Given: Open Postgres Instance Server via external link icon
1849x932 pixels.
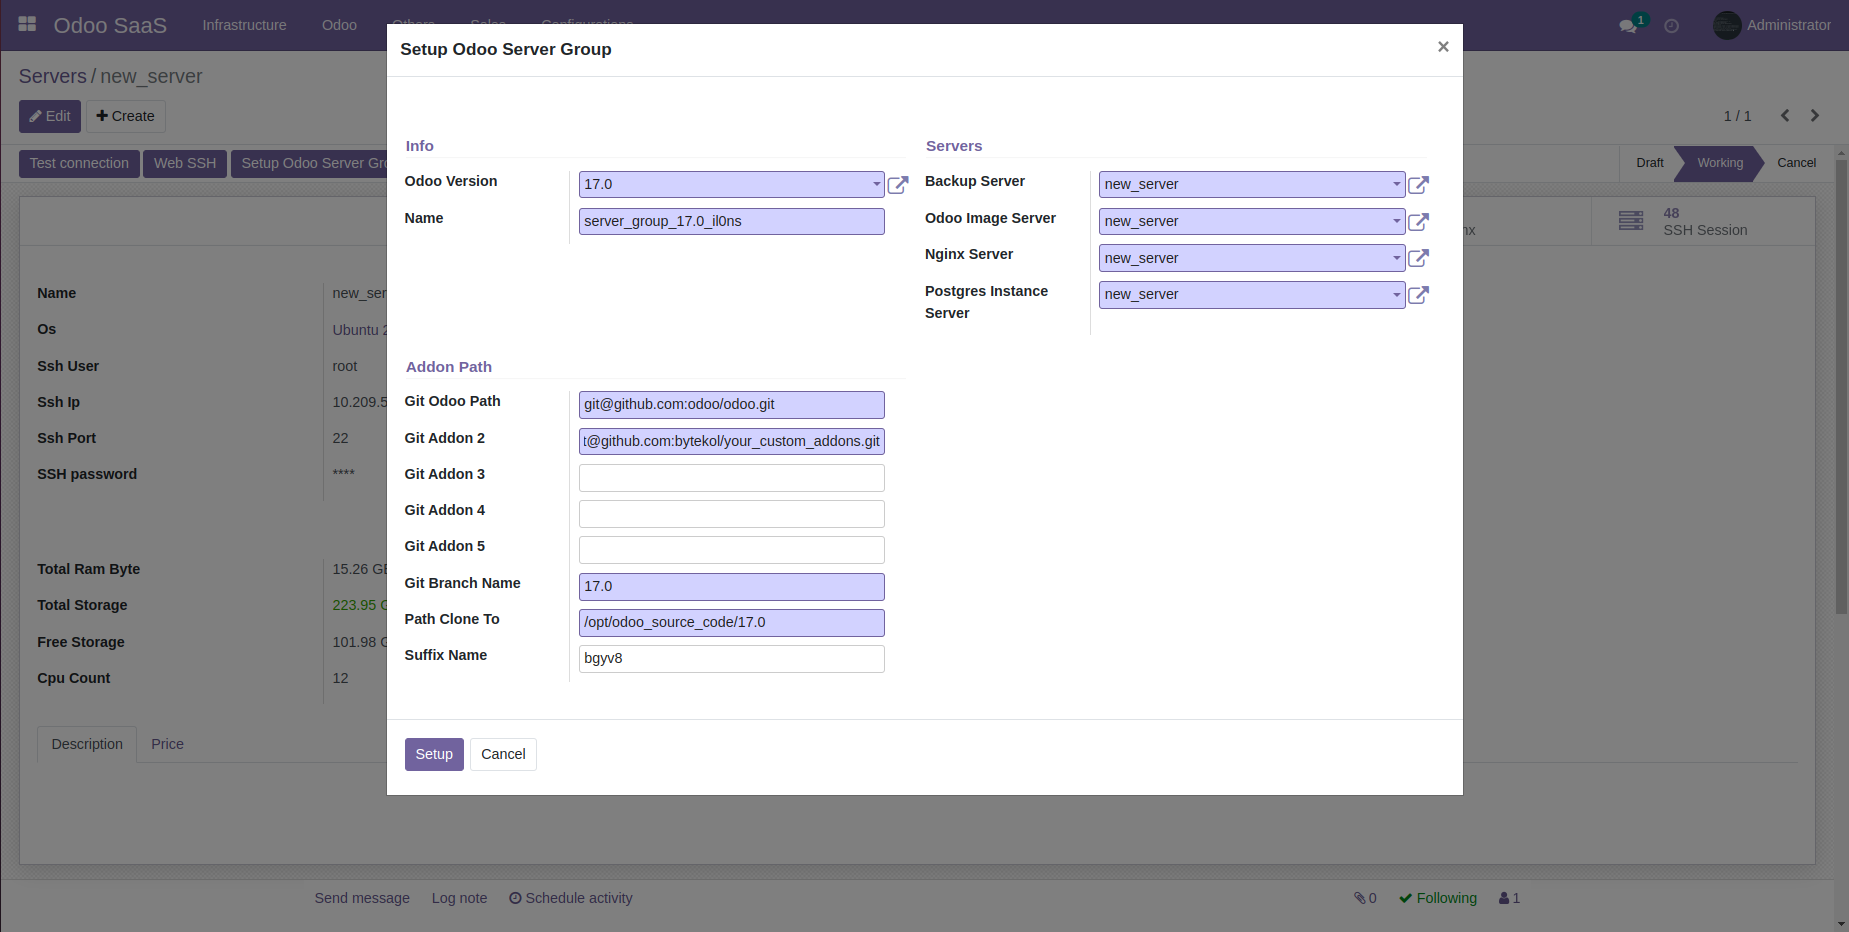Looking at the screenshot, I should (1419, 295).
